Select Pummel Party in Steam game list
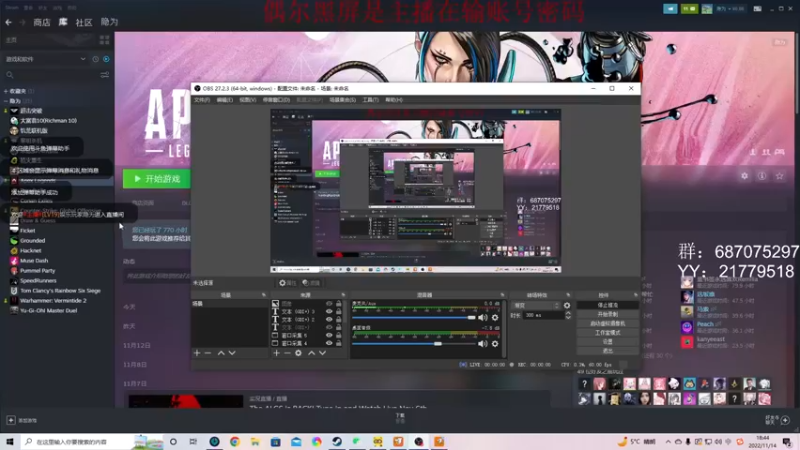Viewport: 800px width, 450px height. 37,271
